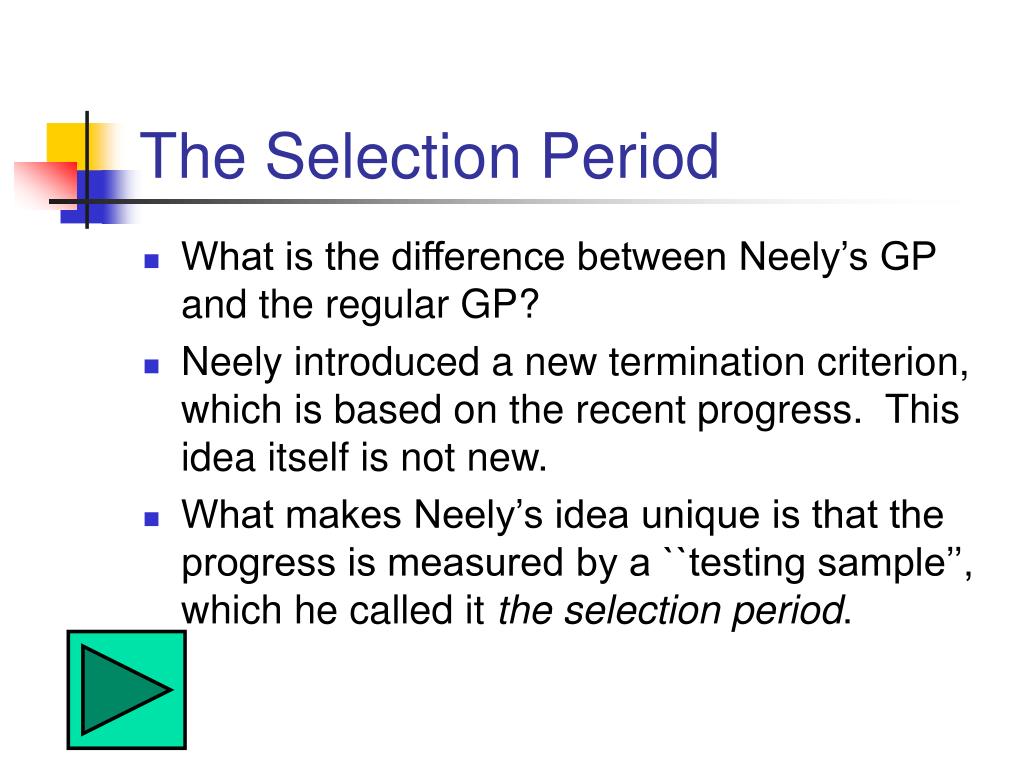This screenshot has width=1024, height=768.
Task: Click the word 'Period' in the heading
Action: coord(630,155)
